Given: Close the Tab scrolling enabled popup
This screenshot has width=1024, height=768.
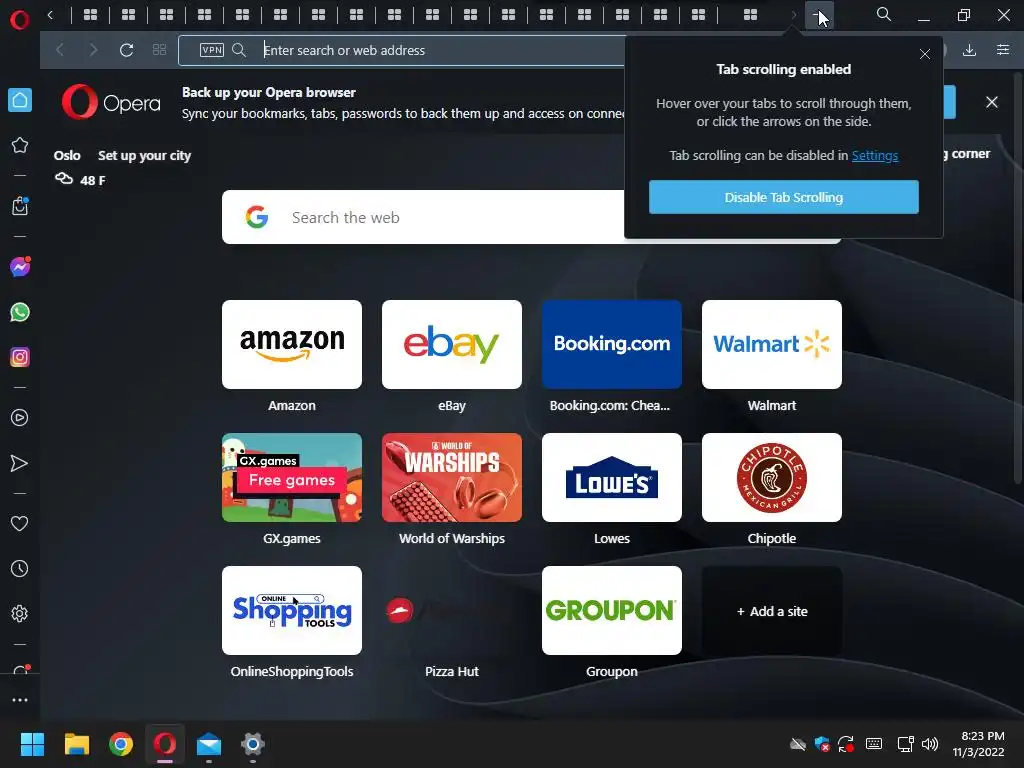Looking at the screenshot, I should [x=925, y=54].
